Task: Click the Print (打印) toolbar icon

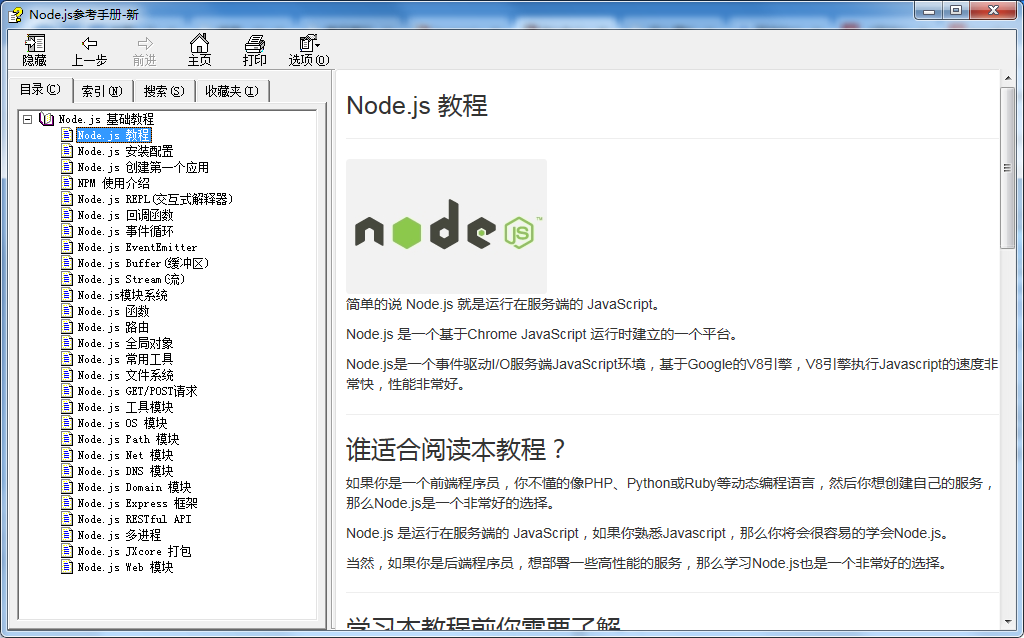Action: pyautogui.click(x=255, y=43)
